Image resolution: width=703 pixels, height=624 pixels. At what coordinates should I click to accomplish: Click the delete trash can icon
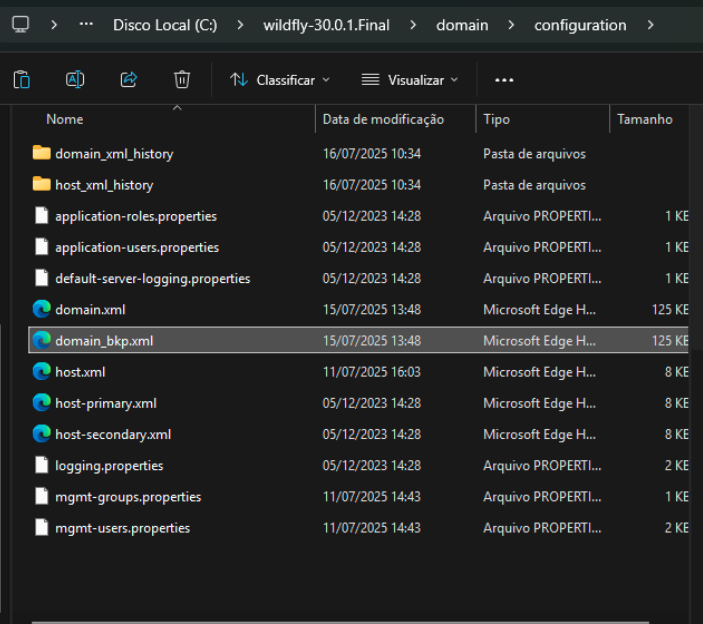click(x=182, y=79)
